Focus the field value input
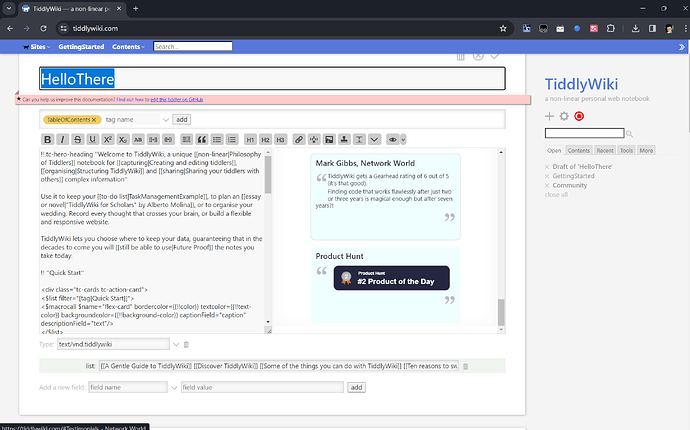 click(262, 387)
